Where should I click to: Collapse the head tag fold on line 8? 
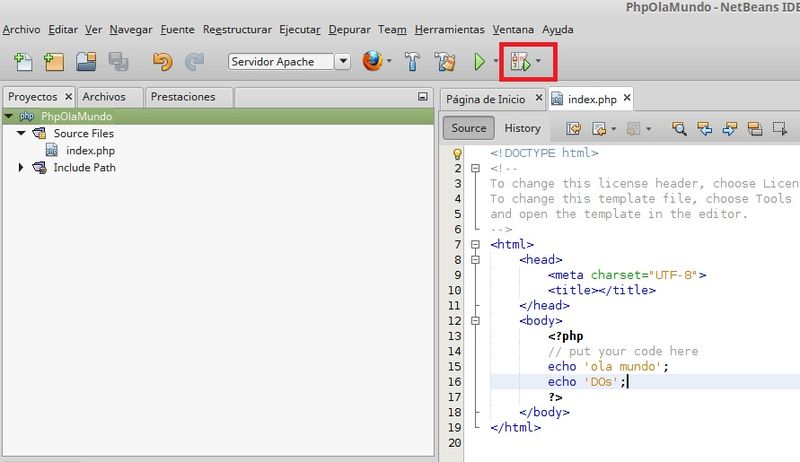click(476, 260)
